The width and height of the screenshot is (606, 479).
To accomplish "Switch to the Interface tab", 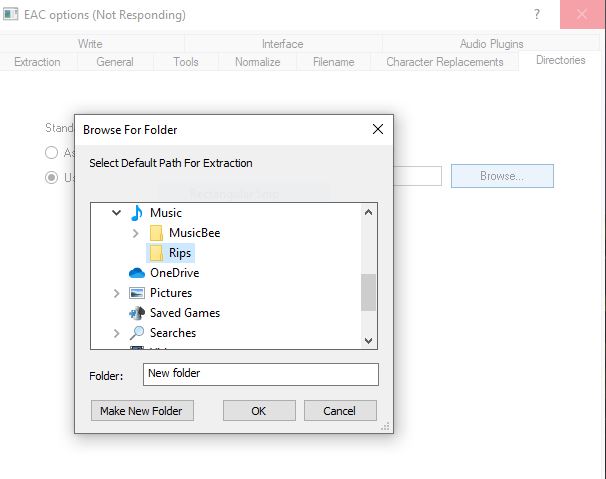I will click(x=283, y=44).
